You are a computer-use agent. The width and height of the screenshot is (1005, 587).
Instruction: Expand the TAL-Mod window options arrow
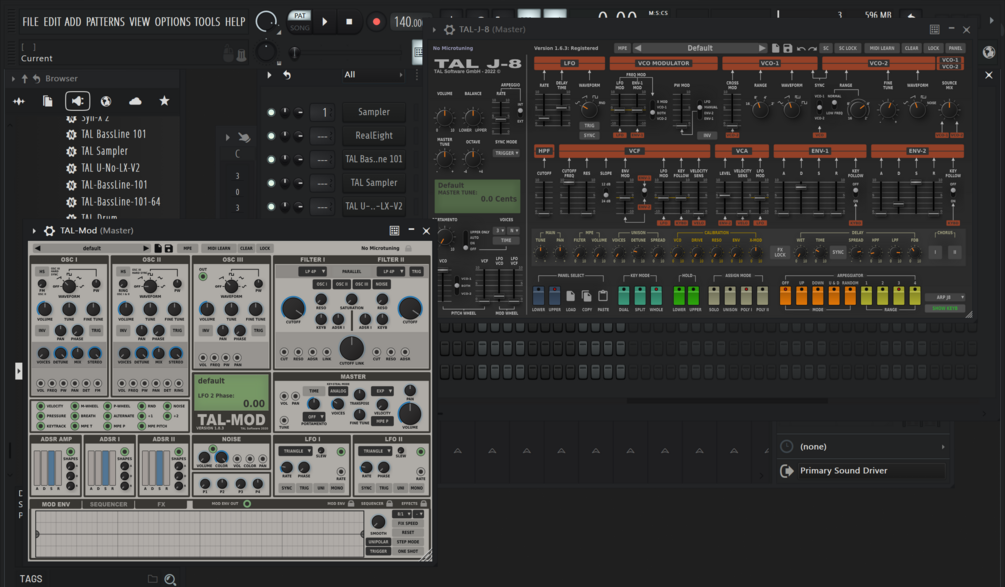click(x=34, y=231)
